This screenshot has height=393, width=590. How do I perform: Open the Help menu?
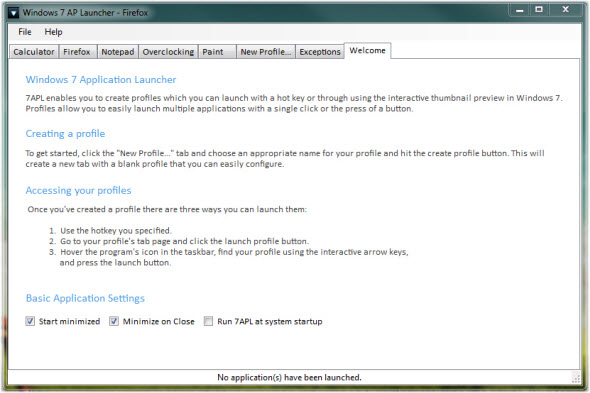53,32
